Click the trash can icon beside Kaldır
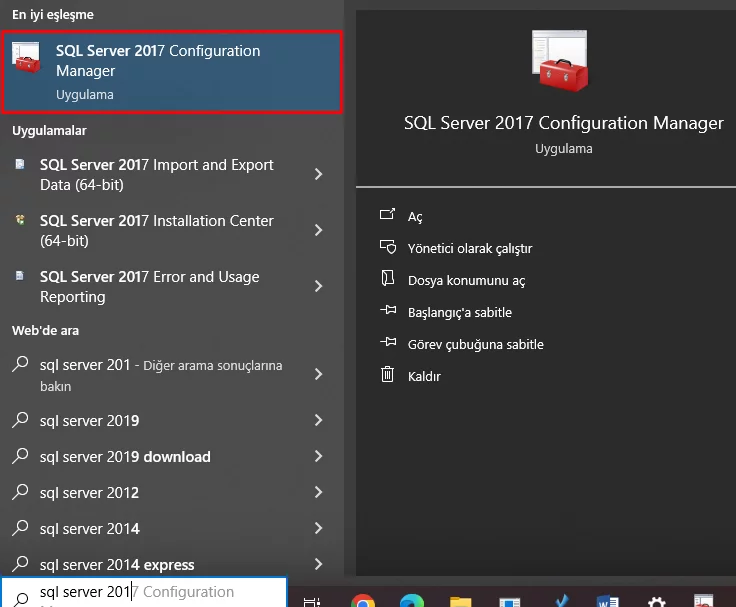This screenshot has height=607, width=736. (x=387, y=374)
